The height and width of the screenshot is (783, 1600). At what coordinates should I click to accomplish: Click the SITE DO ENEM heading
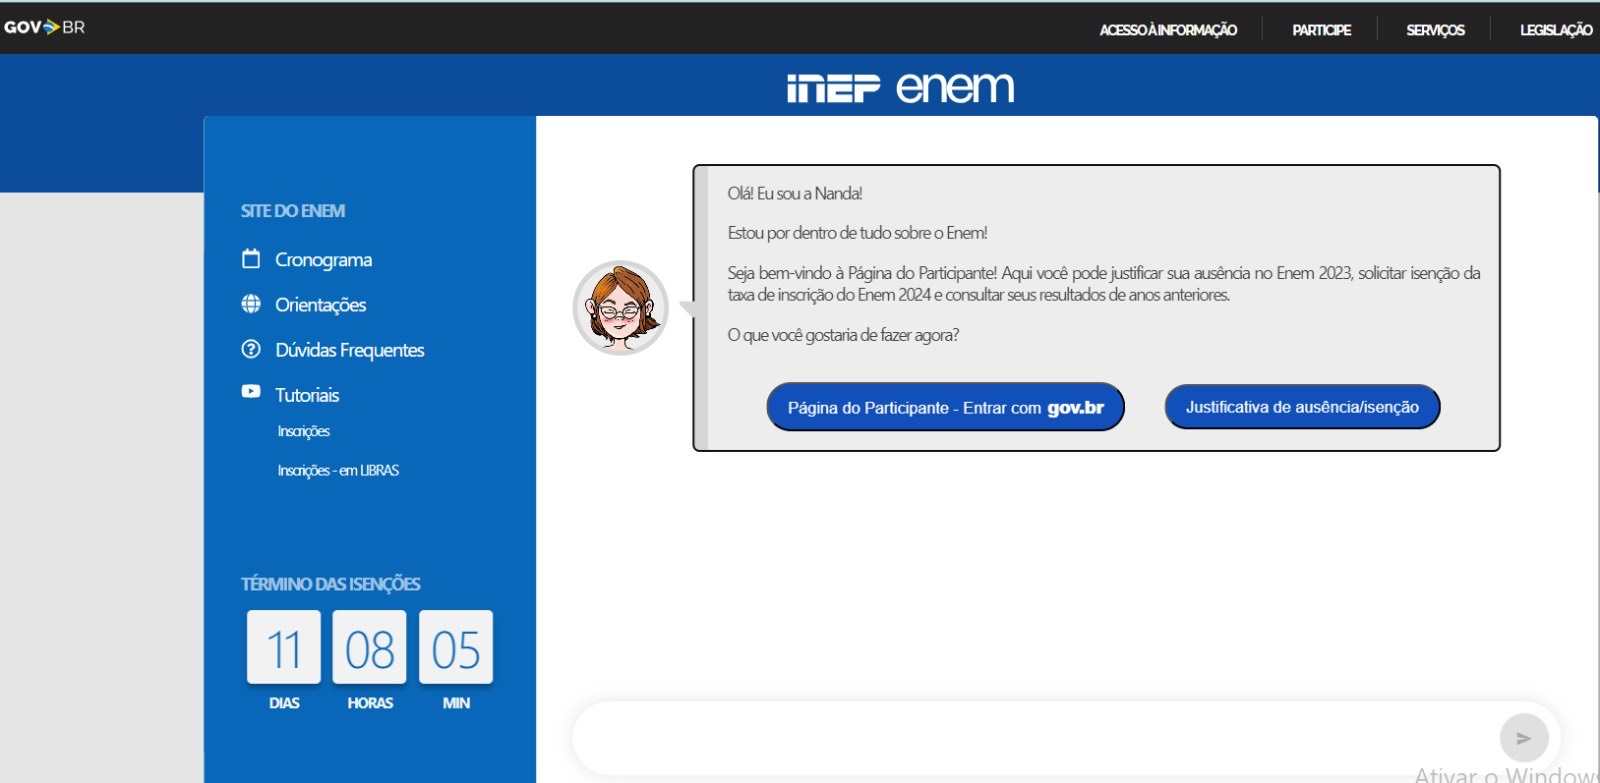click(293, 211)
